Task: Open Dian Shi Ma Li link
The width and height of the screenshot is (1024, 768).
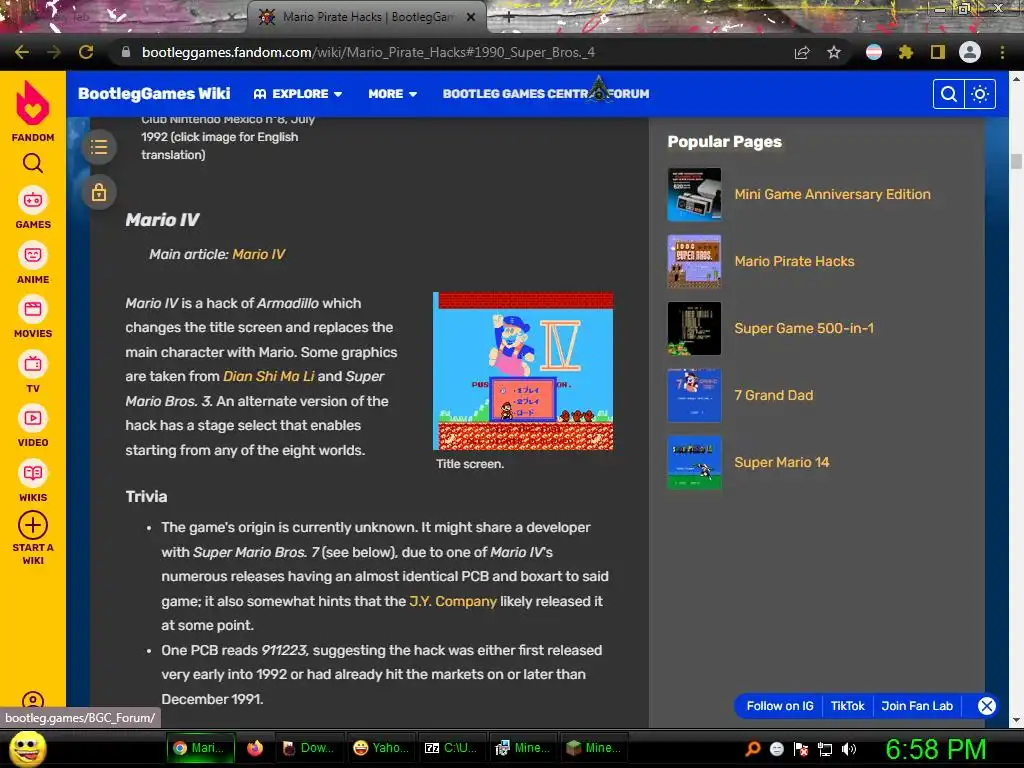Action: pyautogui.click(x=268, y=376)
